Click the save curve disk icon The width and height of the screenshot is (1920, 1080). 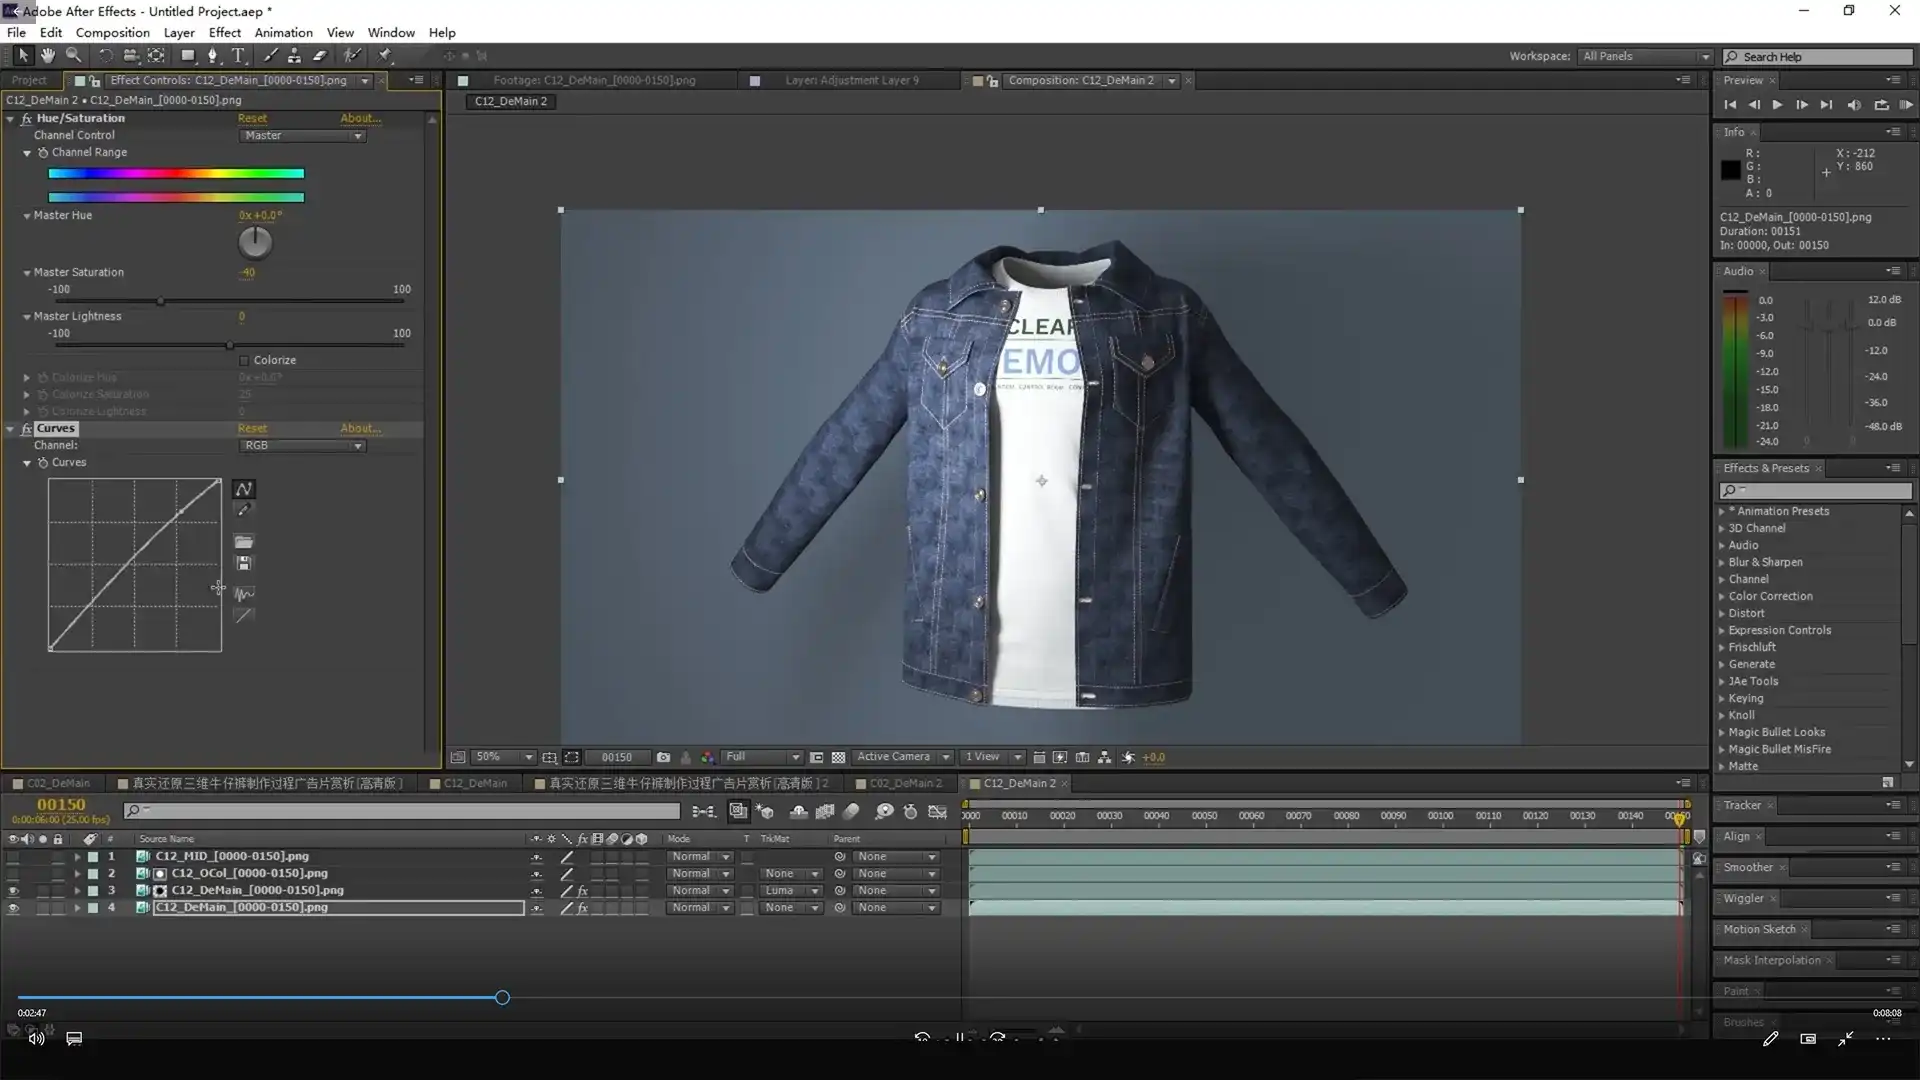click(x=243, y=564)
